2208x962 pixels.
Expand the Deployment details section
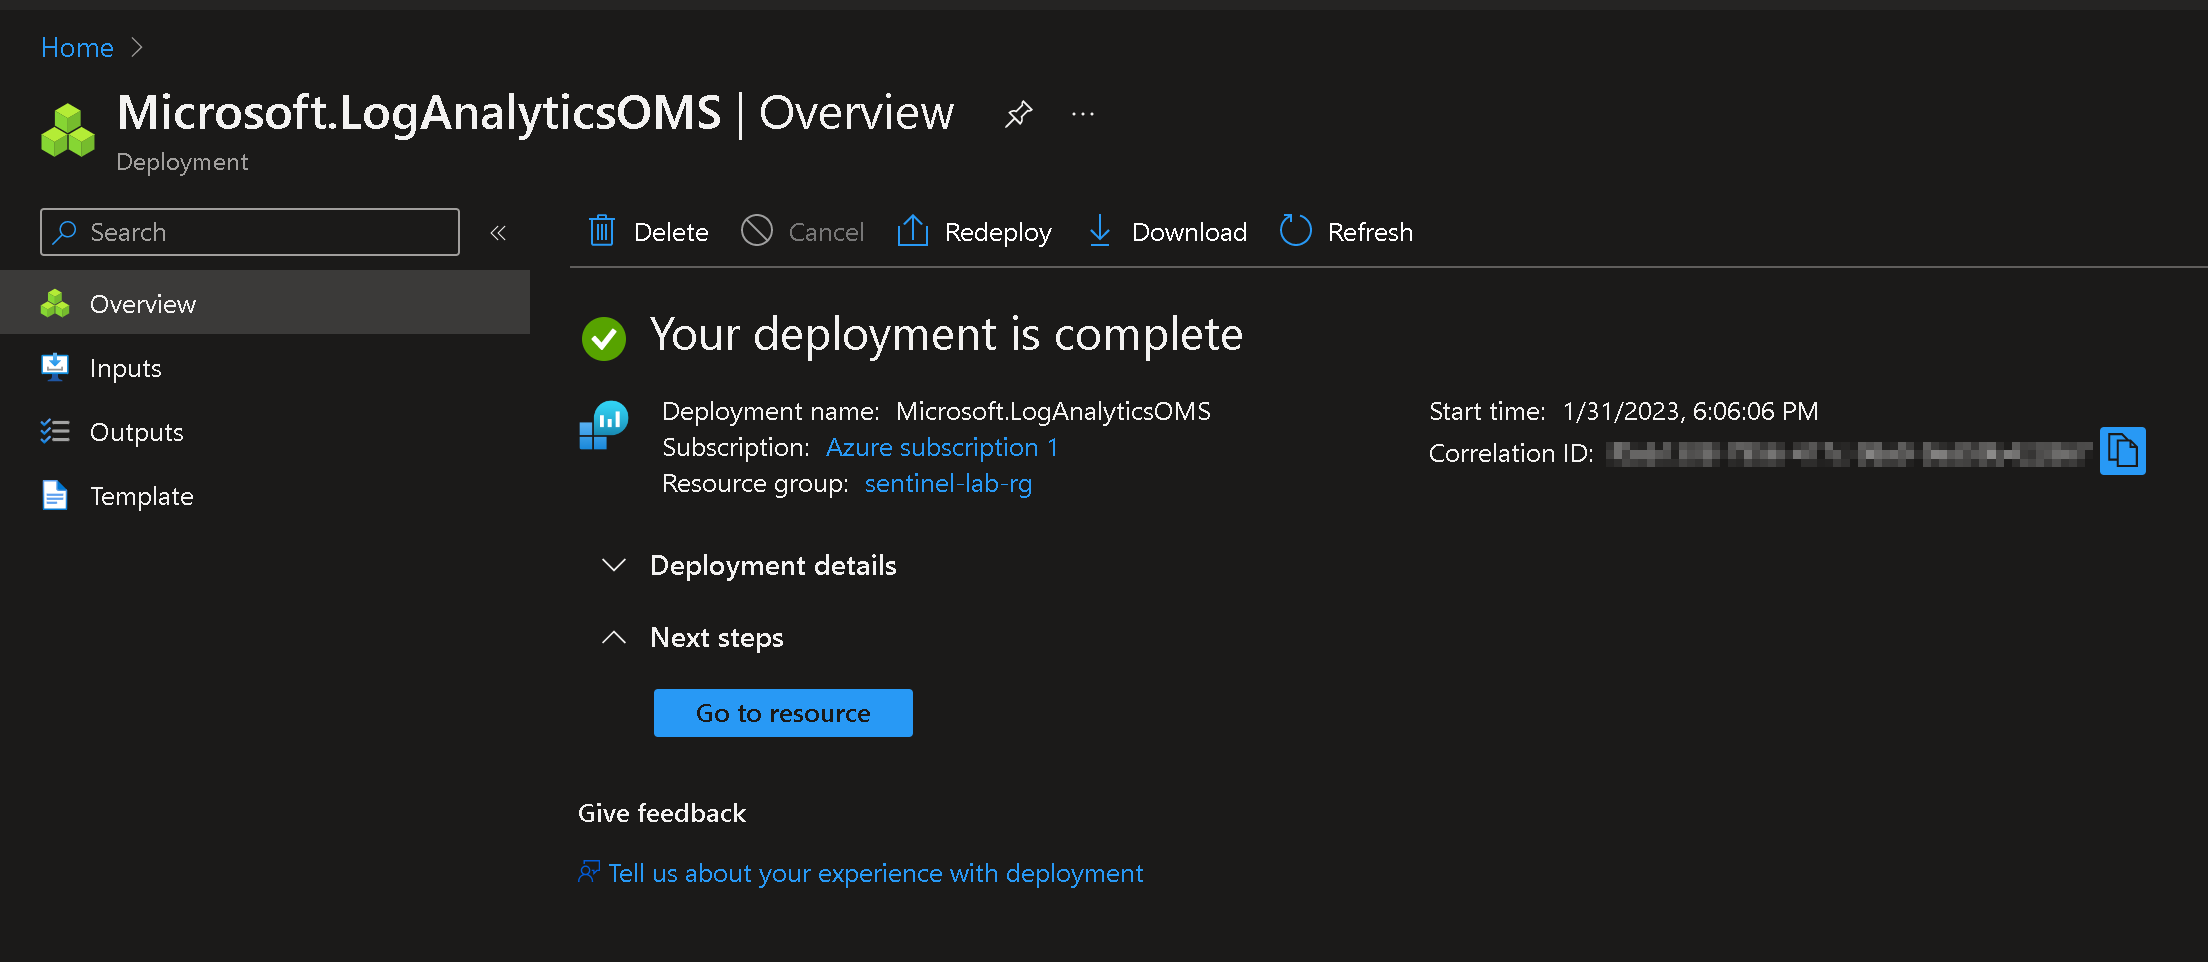pyautogui.click(x=614, y=565)
